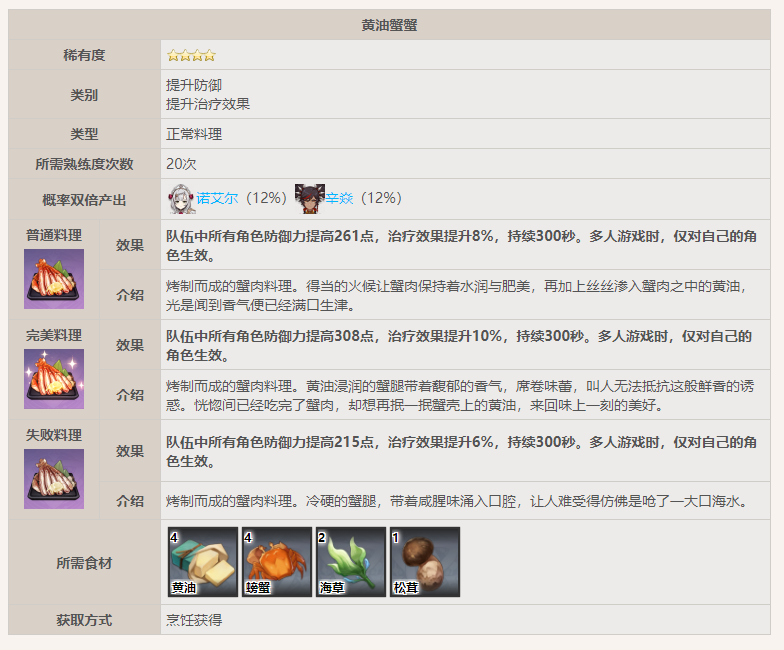
Task: Select the 海草 seagrass ingredient icon
Action: tap(351, 562)
